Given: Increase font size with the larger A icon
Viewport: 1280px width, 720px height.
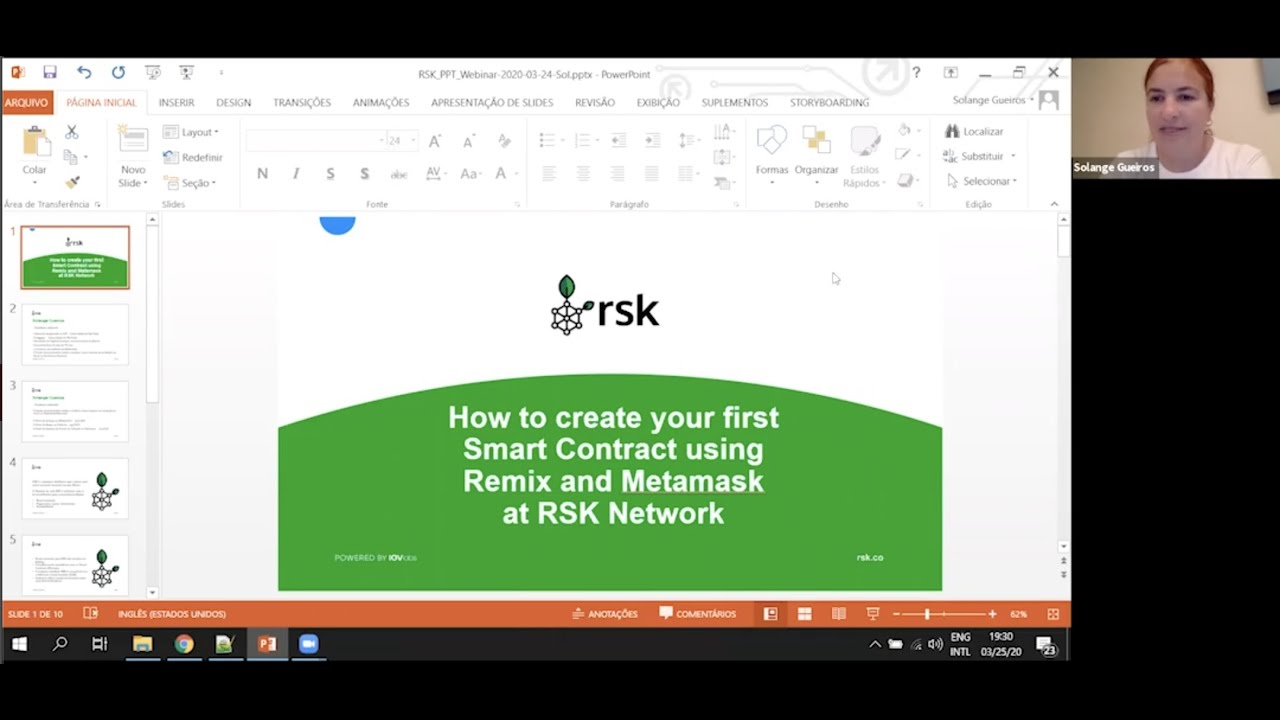Looking at the screenshot, I should [435, 141].
